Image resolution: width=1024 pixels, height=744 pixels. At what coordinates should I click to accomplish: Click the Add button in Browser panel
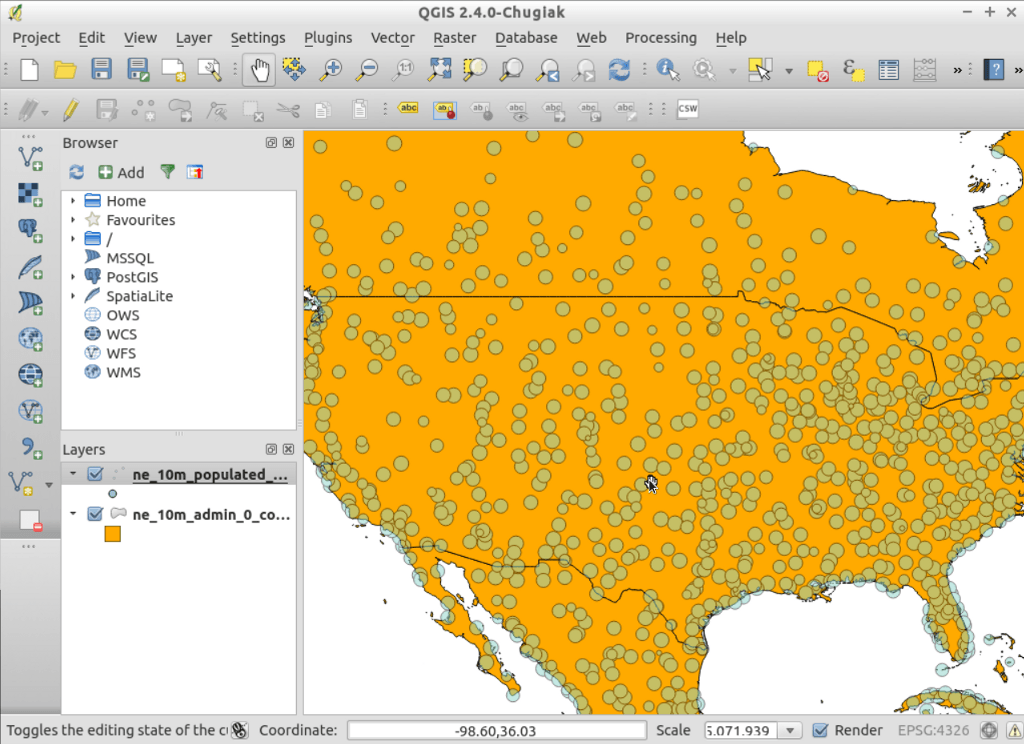[x=121, y=172]
